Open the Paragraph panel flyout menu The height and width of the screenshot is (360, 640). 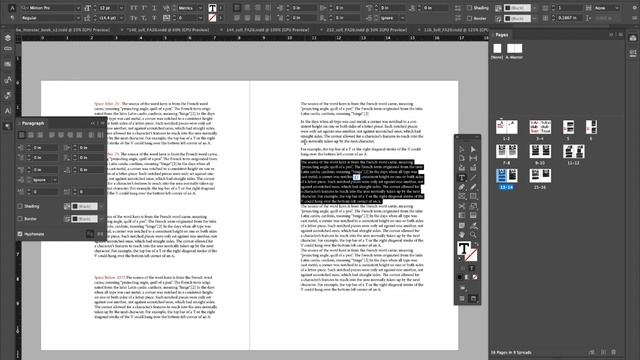pos(102,123)
